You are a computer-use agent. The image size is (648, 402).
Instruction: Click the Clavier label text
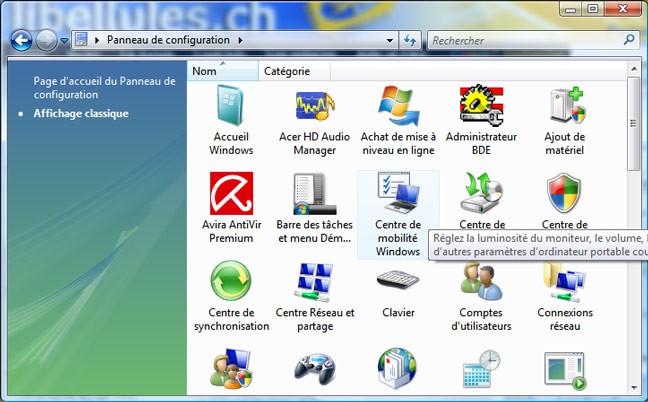click(x=398, y=313)
